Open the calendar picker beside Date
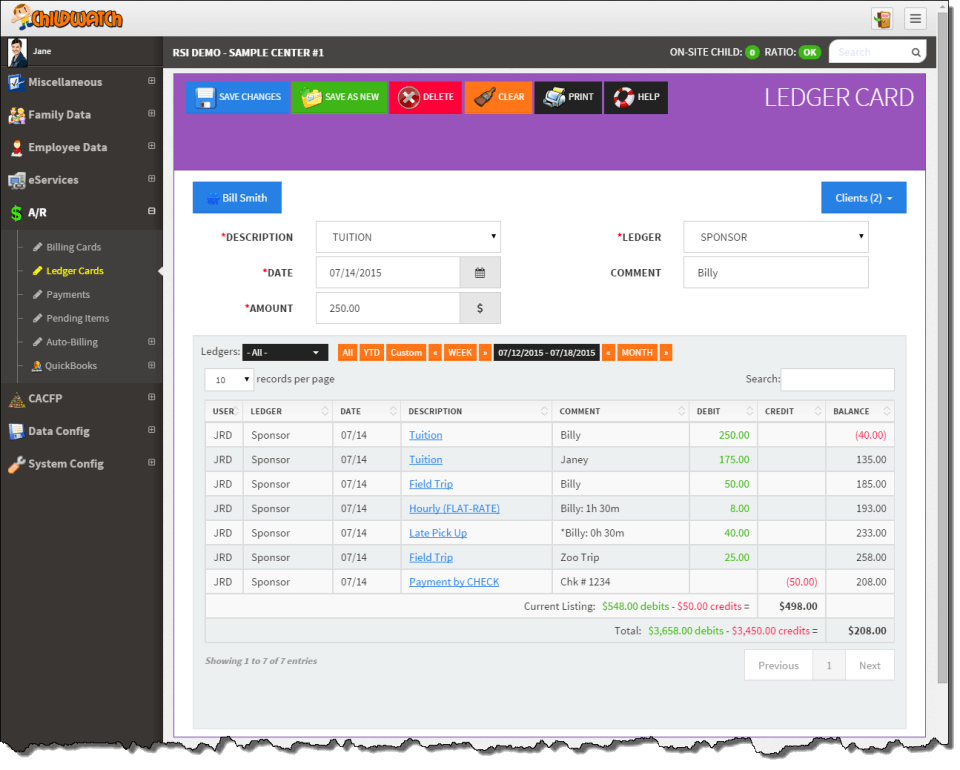The image size is (960, 770). point(480,272)
